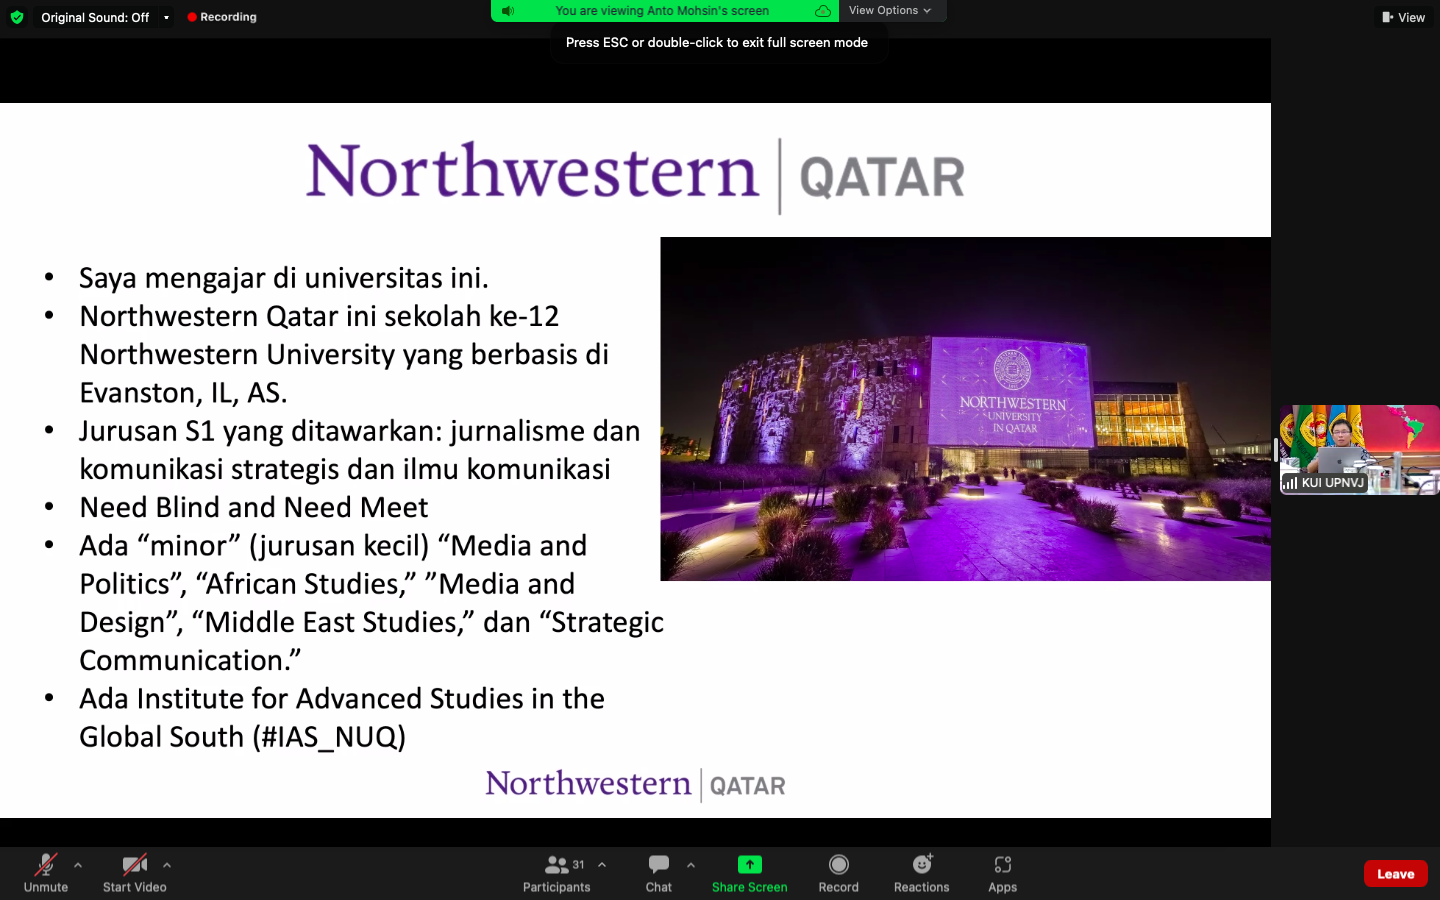1440x900 pixels.
Task: Expand the Chat options arrow
Action: pos(691,865)
